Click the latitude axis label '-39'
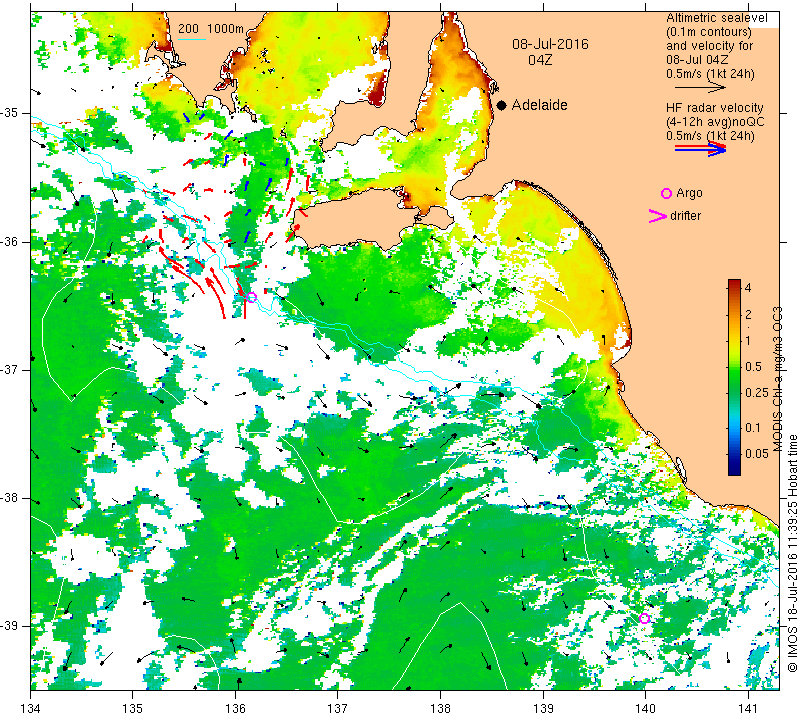Image resolution: width=800 pixels, height=720 pixels. click(x=9, y=626)
